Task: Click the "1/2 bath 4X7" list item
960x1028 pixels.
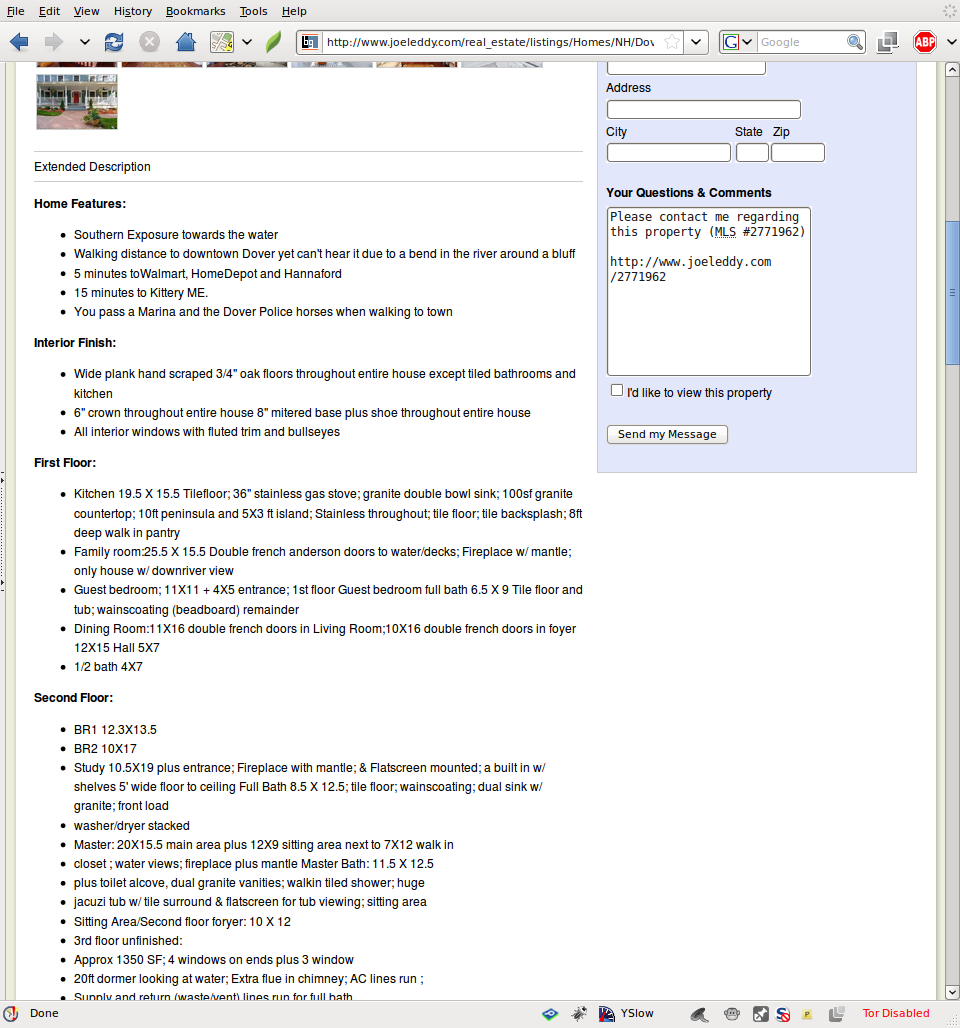Action: click(x=108, y=667)
